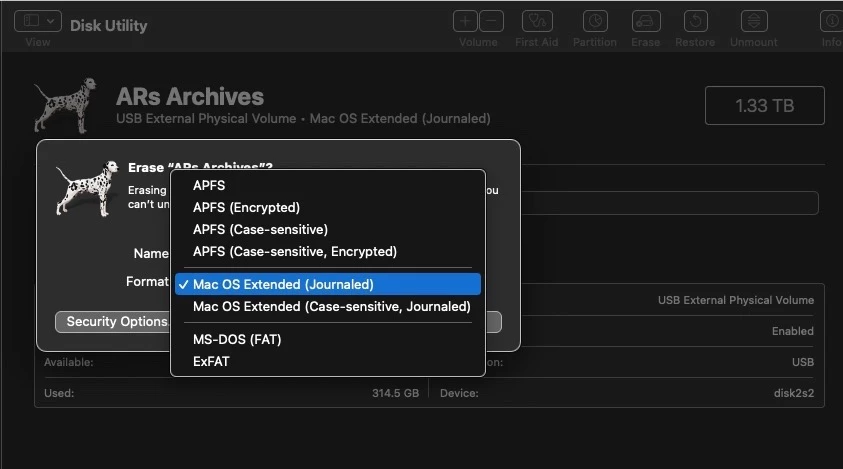Select Mac OS Extended (Journaled) option
Image resolution: width=843 pixels, height=469 pixels.
327,284
